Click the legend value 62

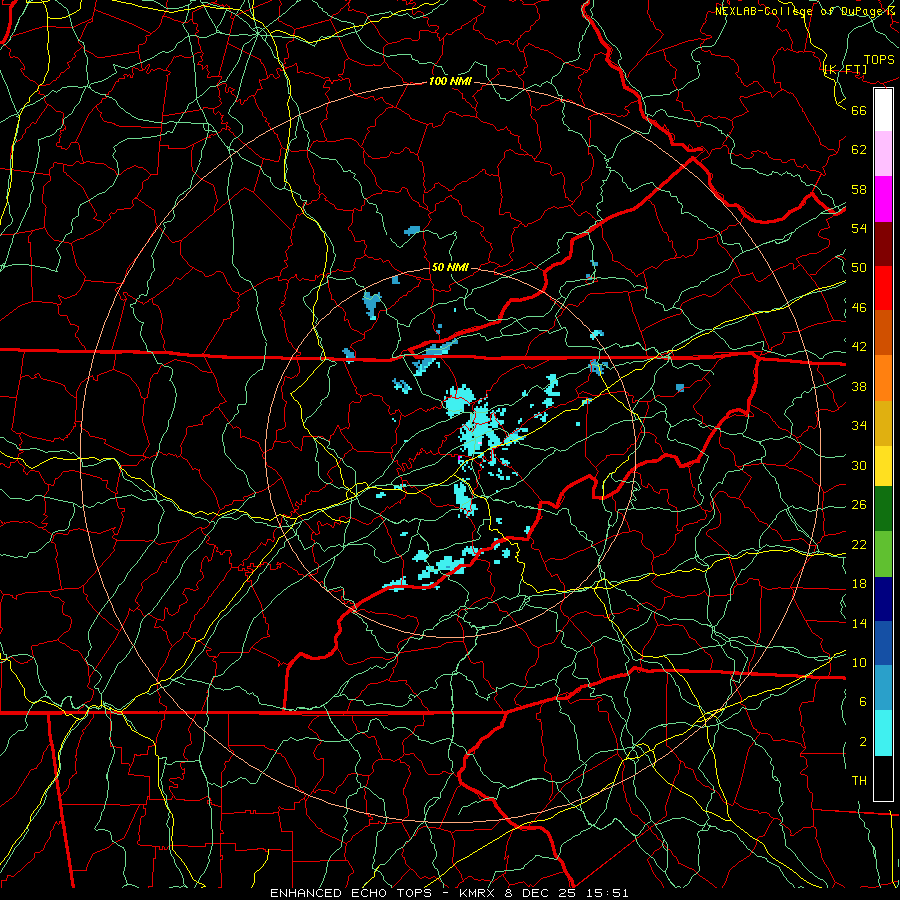click(859, 150)
